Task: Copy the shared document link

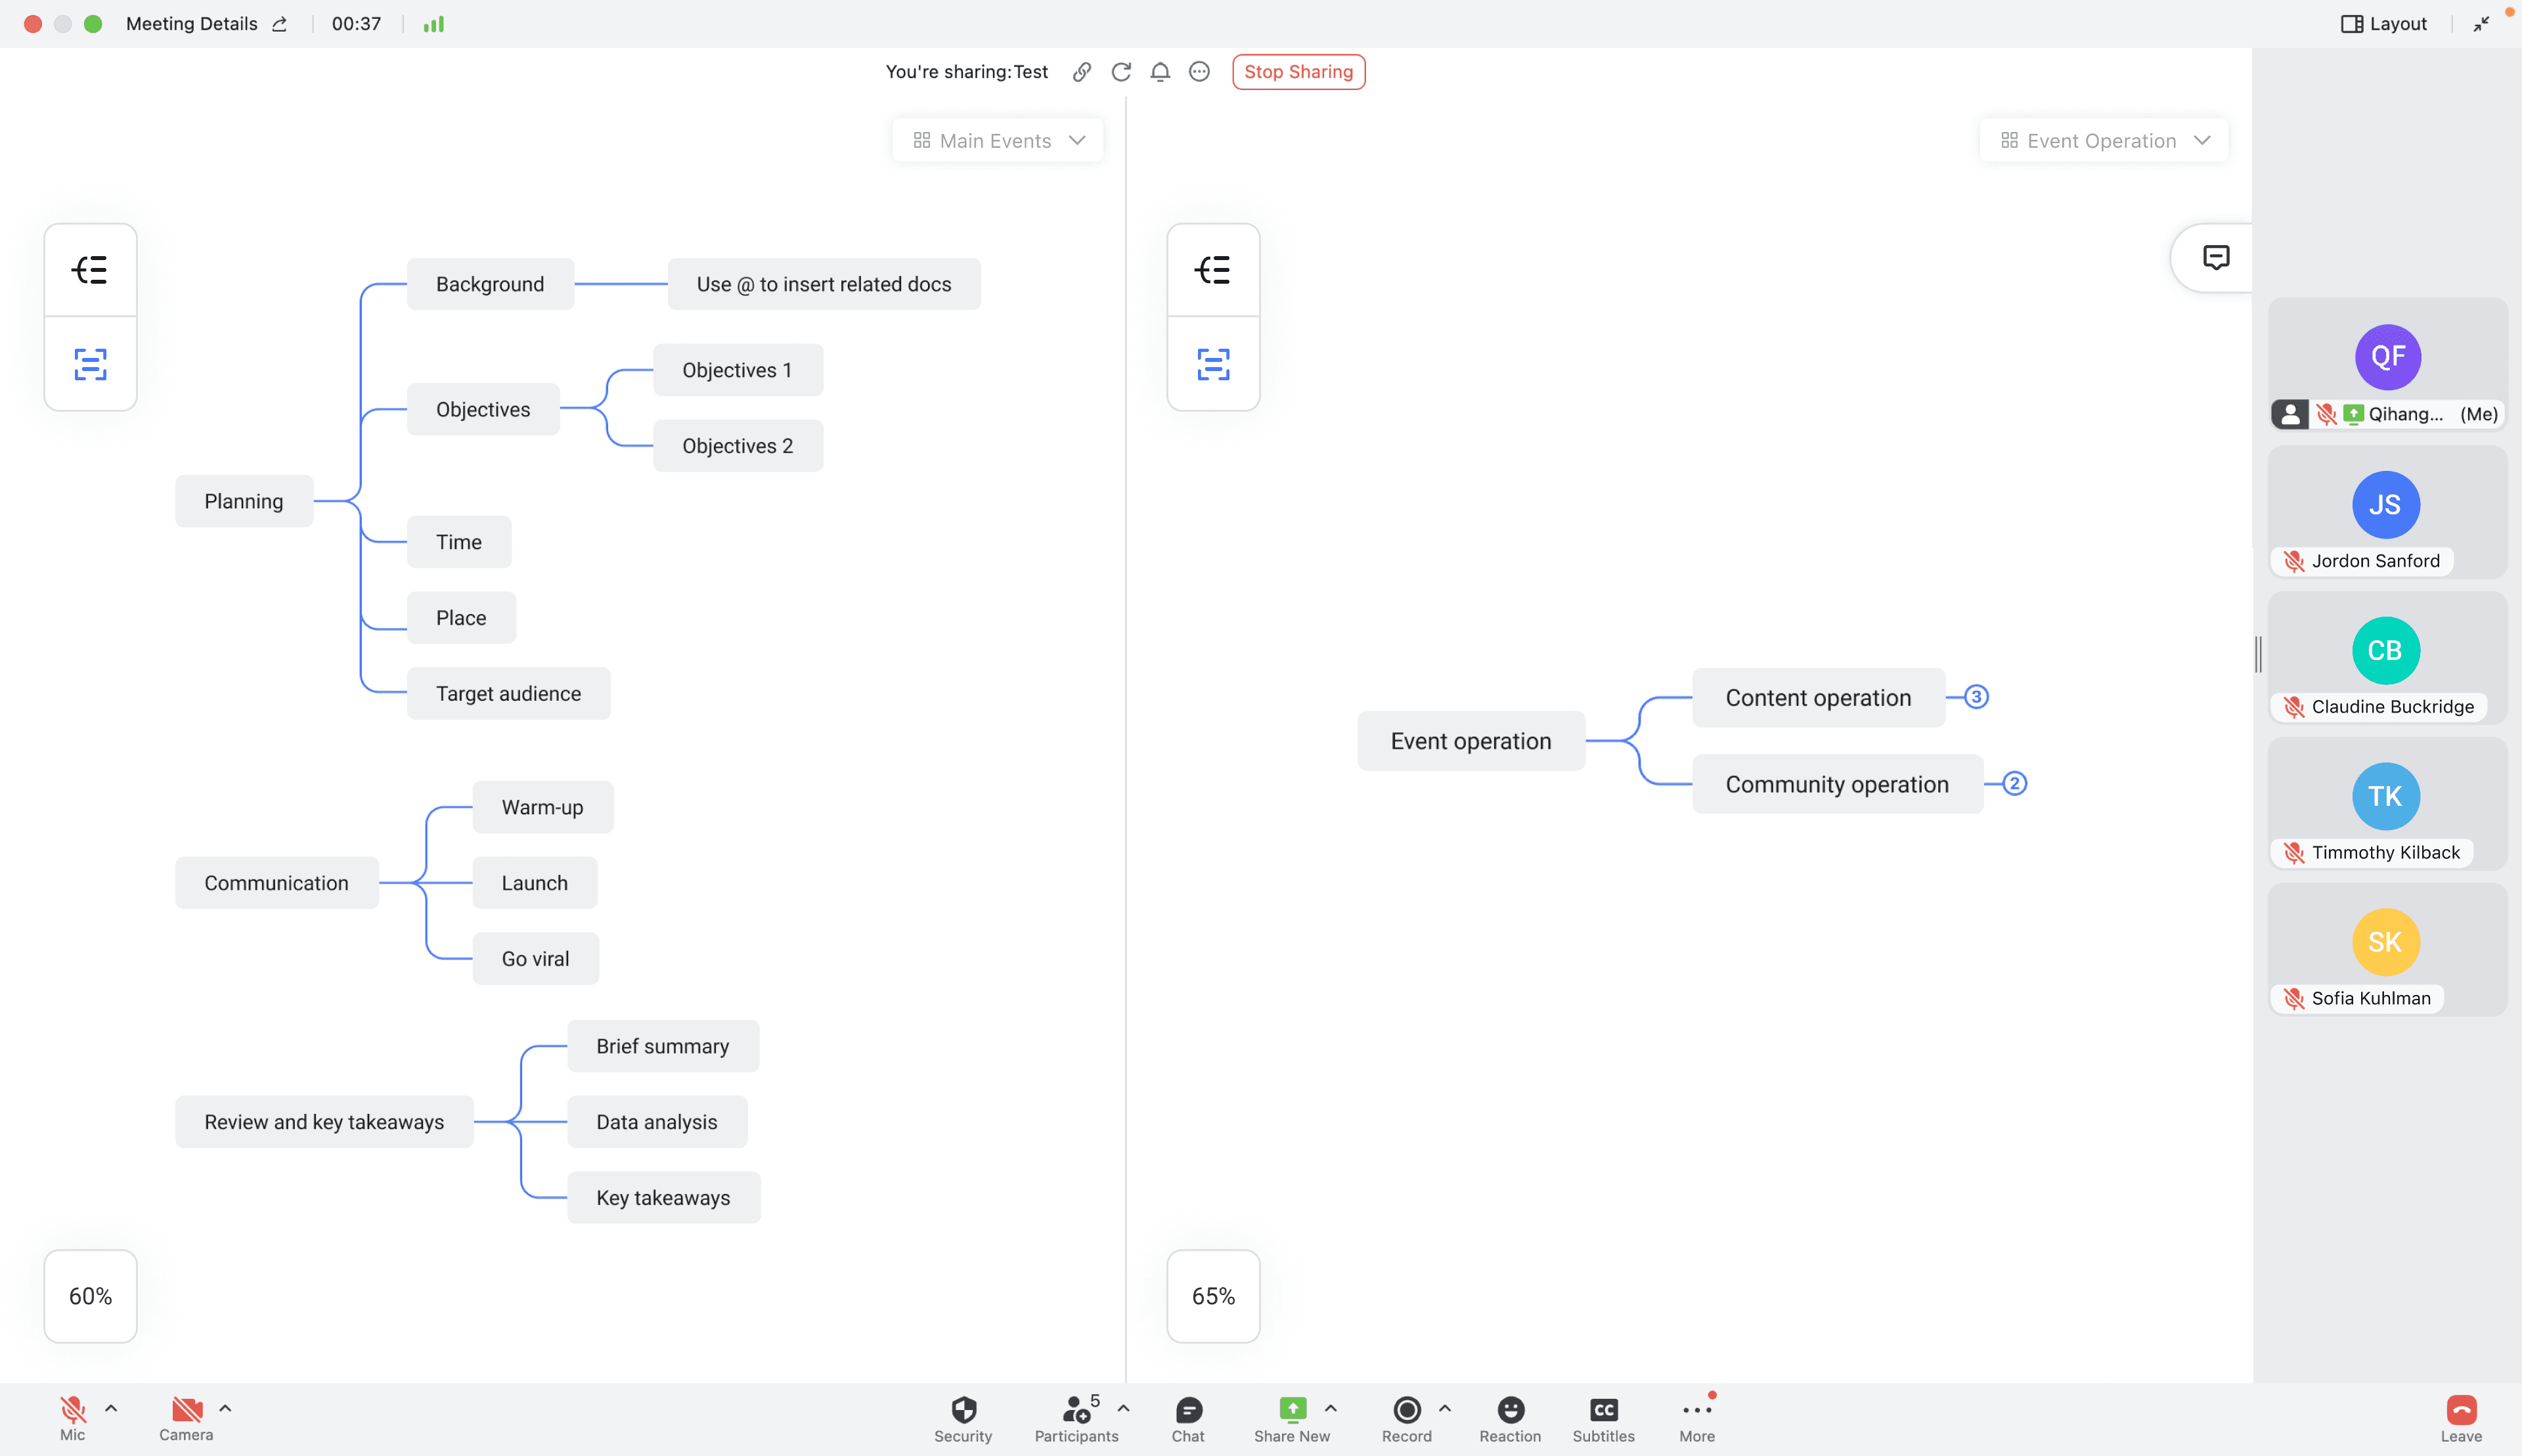Action: pos(1081,71)
